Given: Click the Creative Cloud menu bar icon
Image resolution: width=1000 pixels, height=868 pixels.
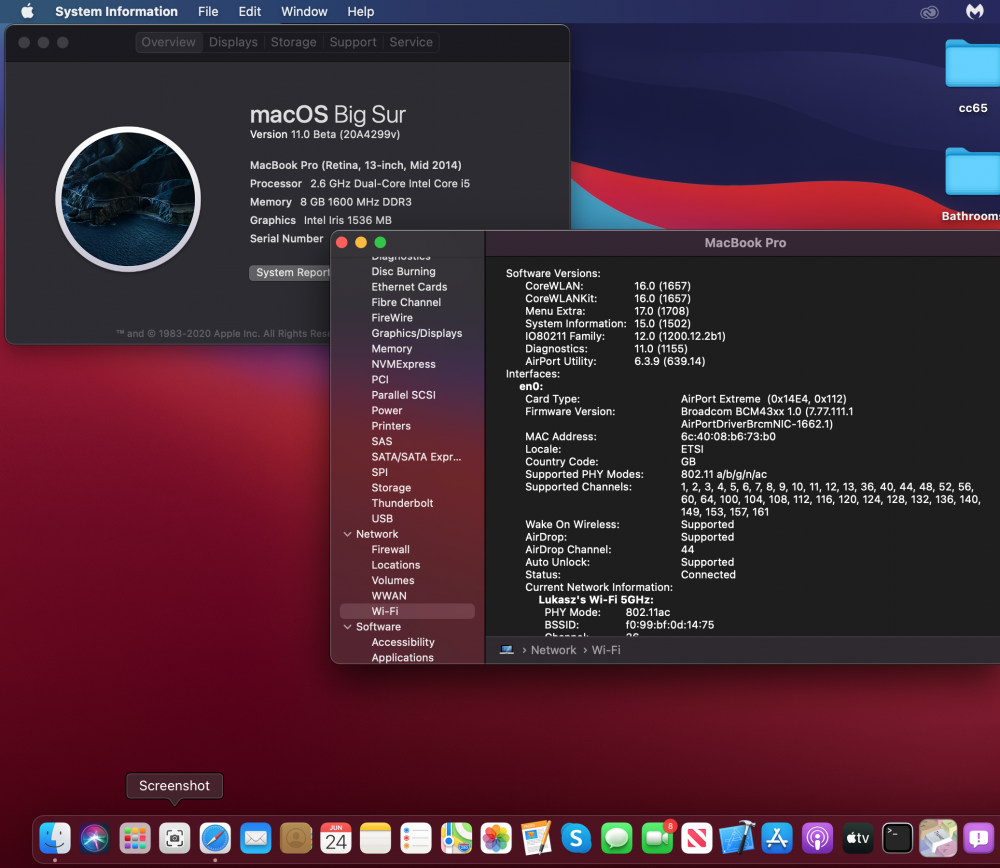Looking at the screenshot, I should (929, 12).
